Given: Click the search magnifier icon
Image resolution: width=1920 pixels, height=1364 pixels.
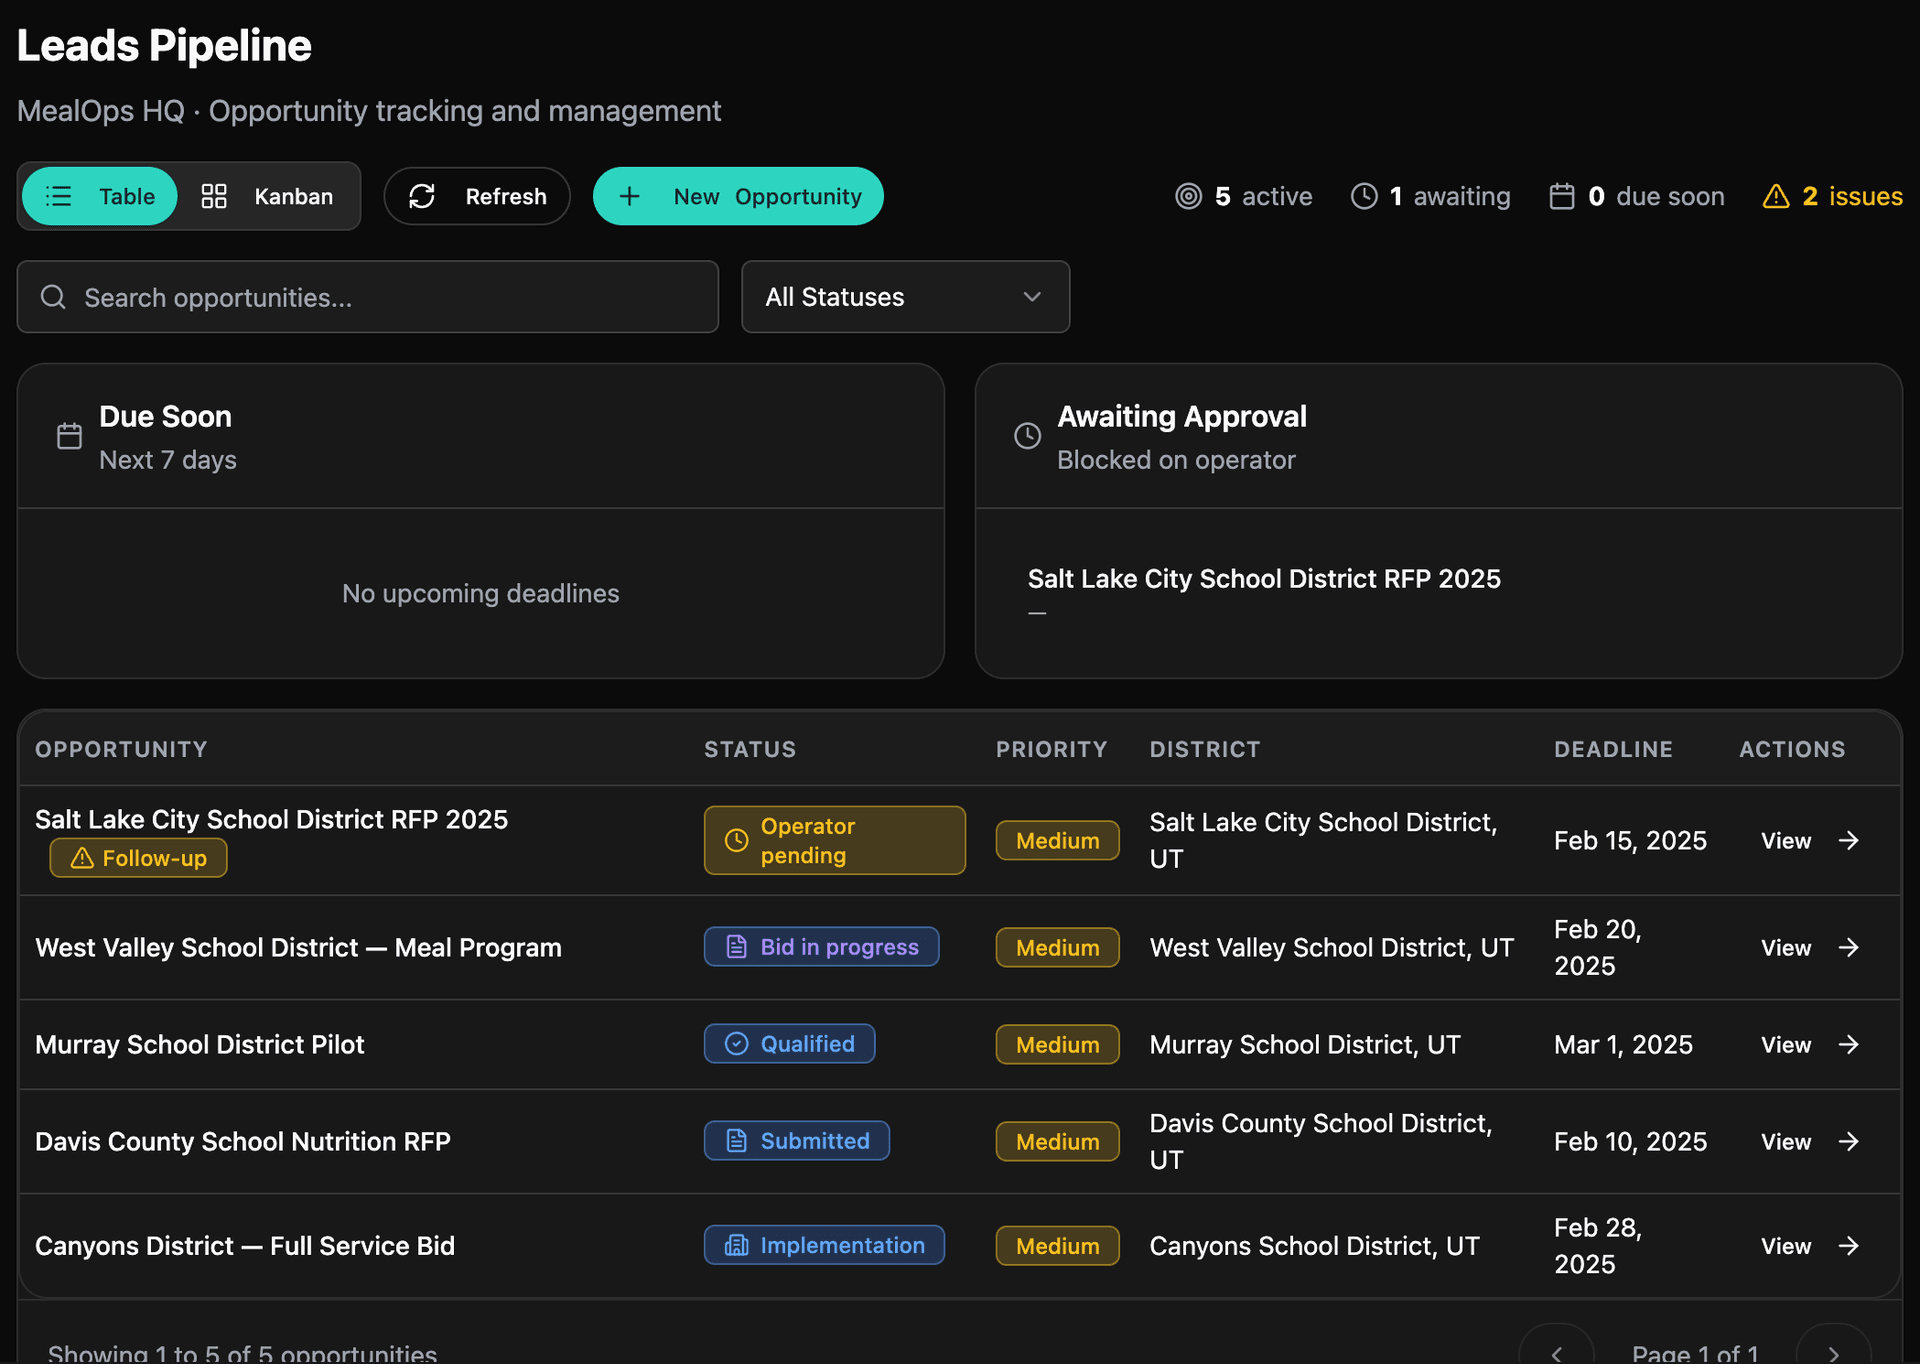Looking at the screenshot, I should 53,296.
